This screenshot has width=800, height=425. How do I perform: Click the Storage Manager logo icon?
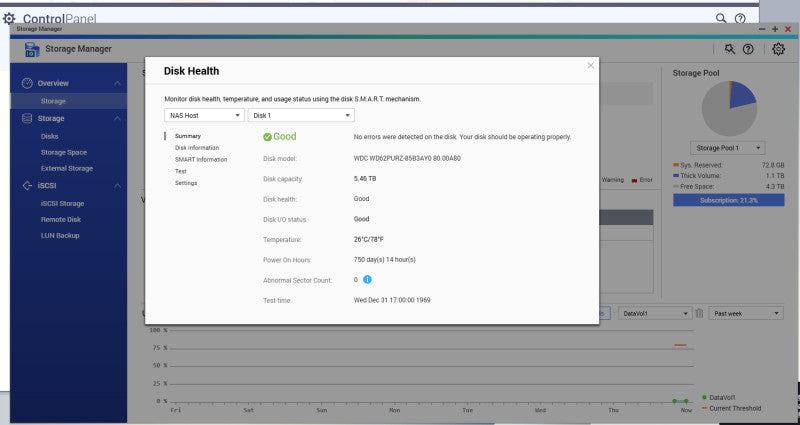32,49
